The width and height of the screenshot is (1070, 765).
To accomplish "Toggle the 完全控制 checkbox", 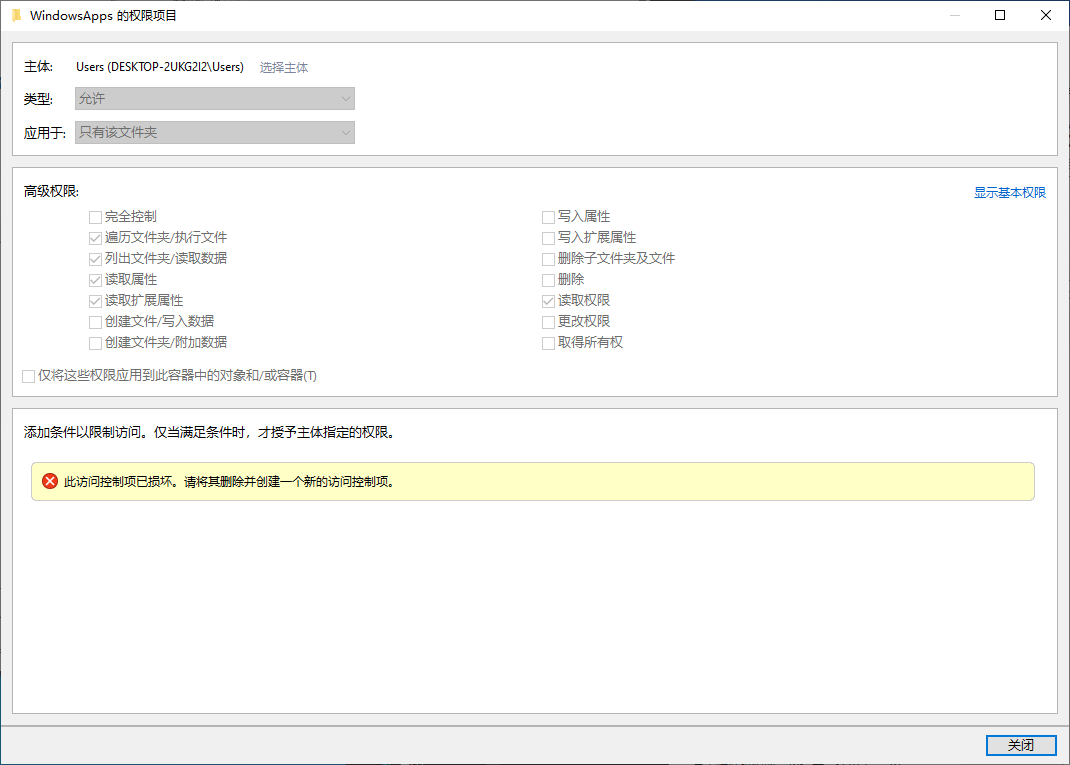I will point(96,217).
